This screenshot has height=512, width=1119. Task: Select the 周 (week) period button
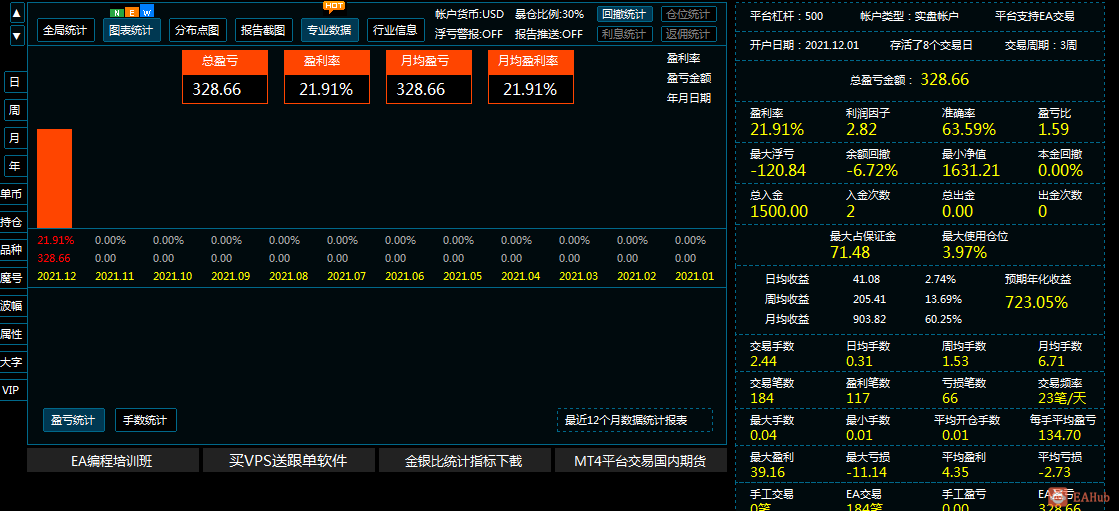point(14,110)
